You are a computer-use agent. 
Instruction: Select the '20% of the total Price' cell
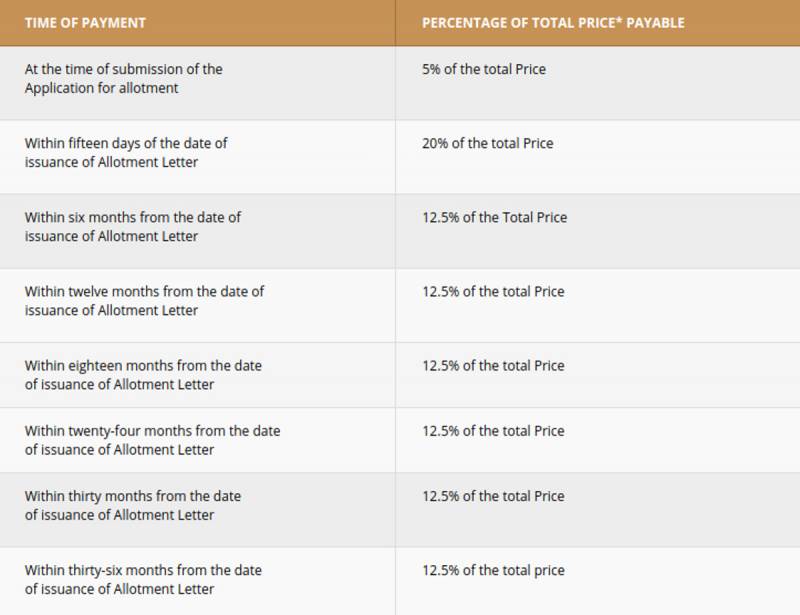click(x=488, y=143)
